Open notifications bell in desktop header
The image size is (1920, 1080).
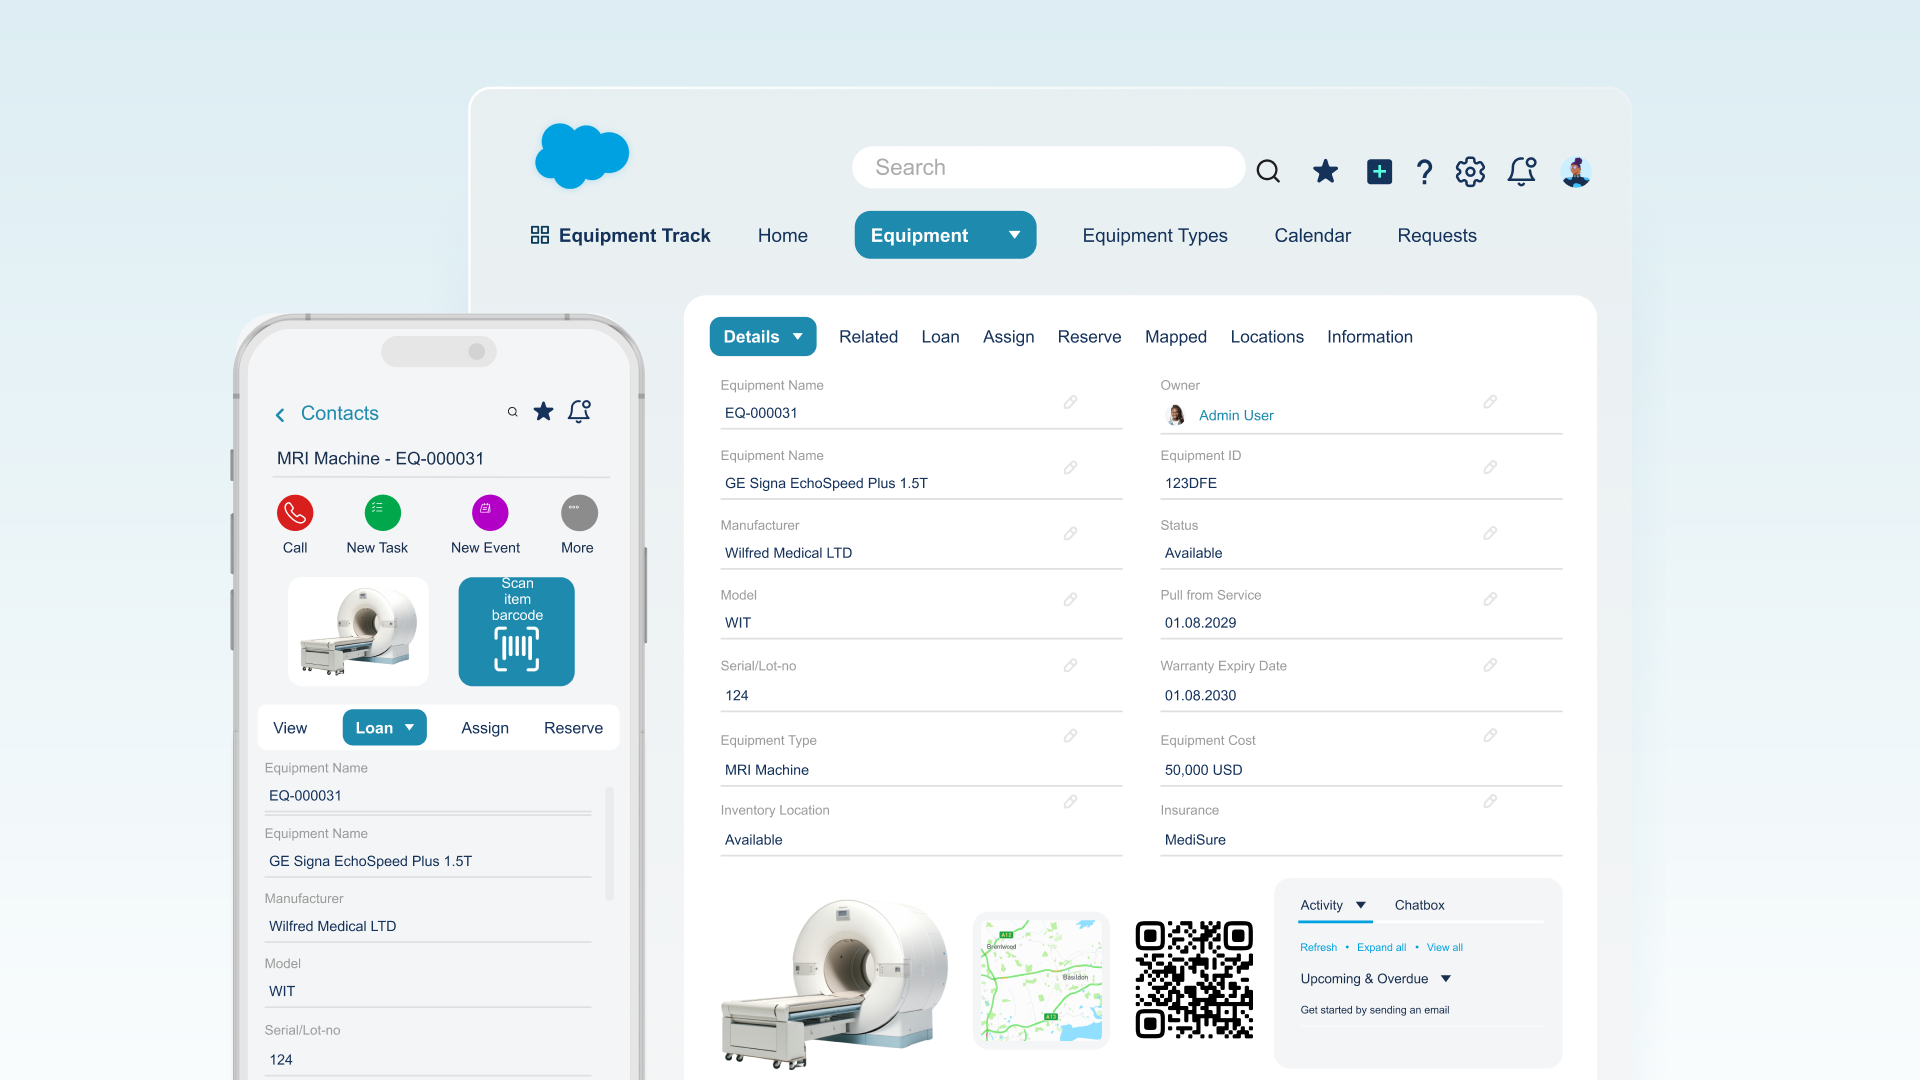pyautogui.click(x=1522, y=171)
